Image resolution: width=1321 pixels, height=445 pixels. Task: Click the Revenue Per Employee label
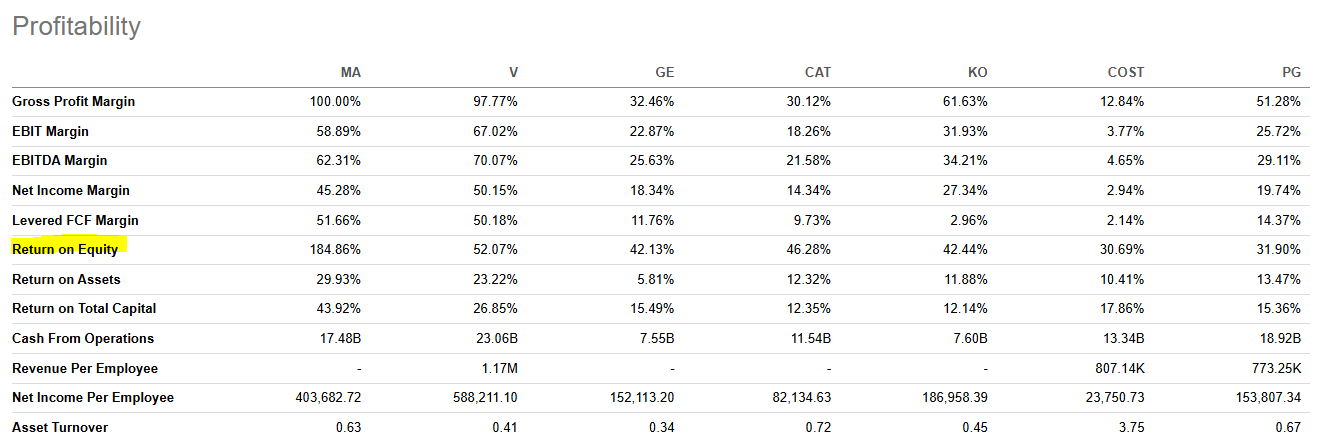(x=85, y=368)
